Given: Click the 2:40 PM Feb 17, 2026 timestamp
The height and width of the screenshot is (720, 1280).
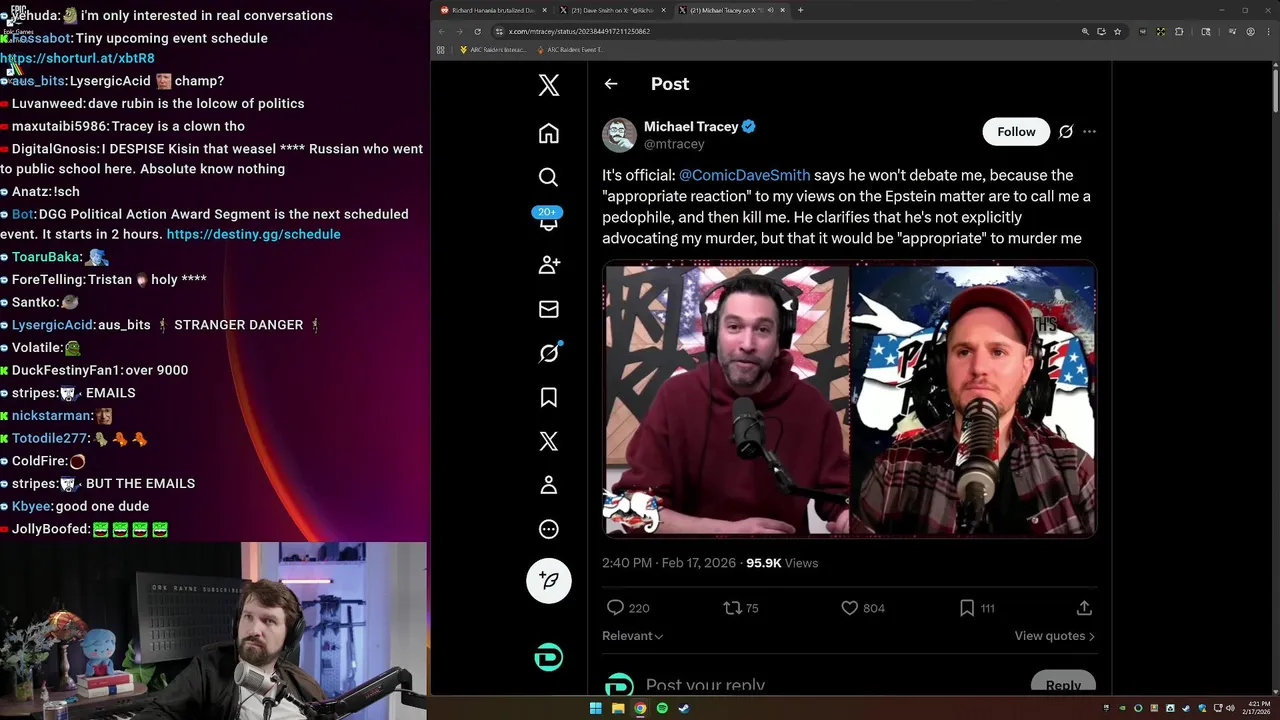Looking at the screenshot, I should [669, 563].
